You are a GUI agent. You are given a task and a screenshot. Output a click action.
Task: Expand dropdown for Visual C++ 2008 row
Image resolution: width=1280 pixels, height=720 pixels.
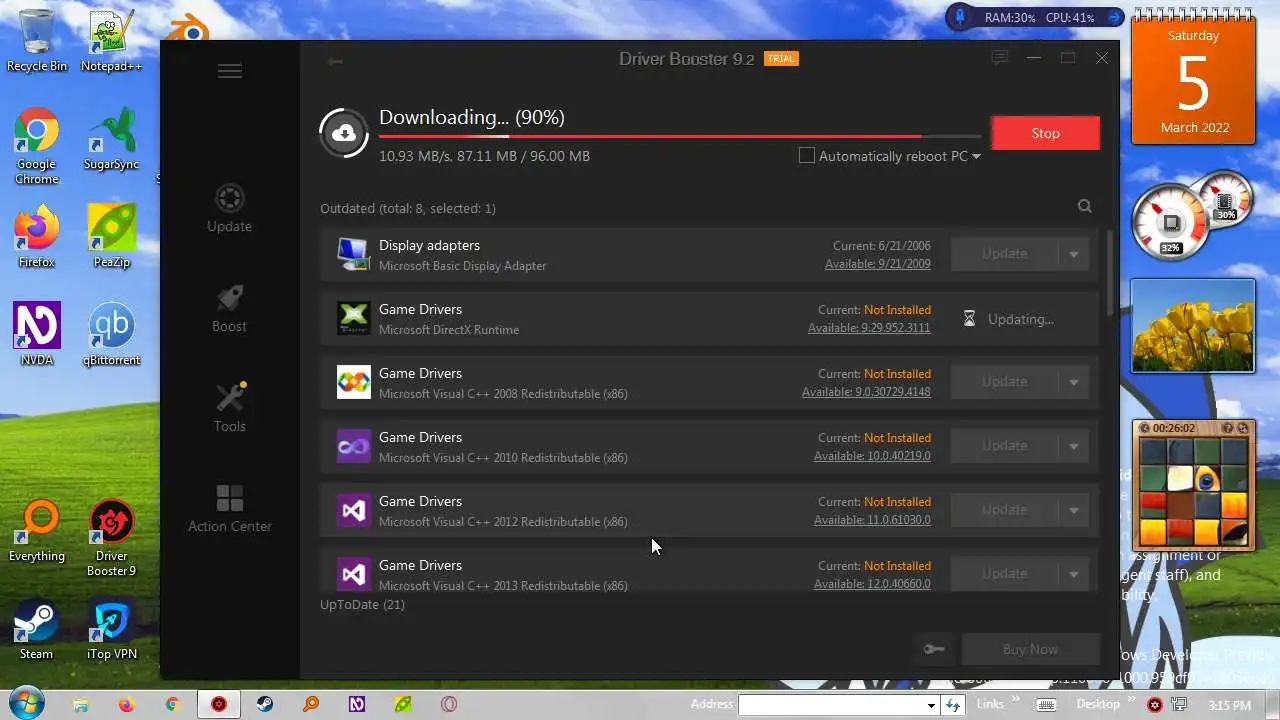point(1074,382)
